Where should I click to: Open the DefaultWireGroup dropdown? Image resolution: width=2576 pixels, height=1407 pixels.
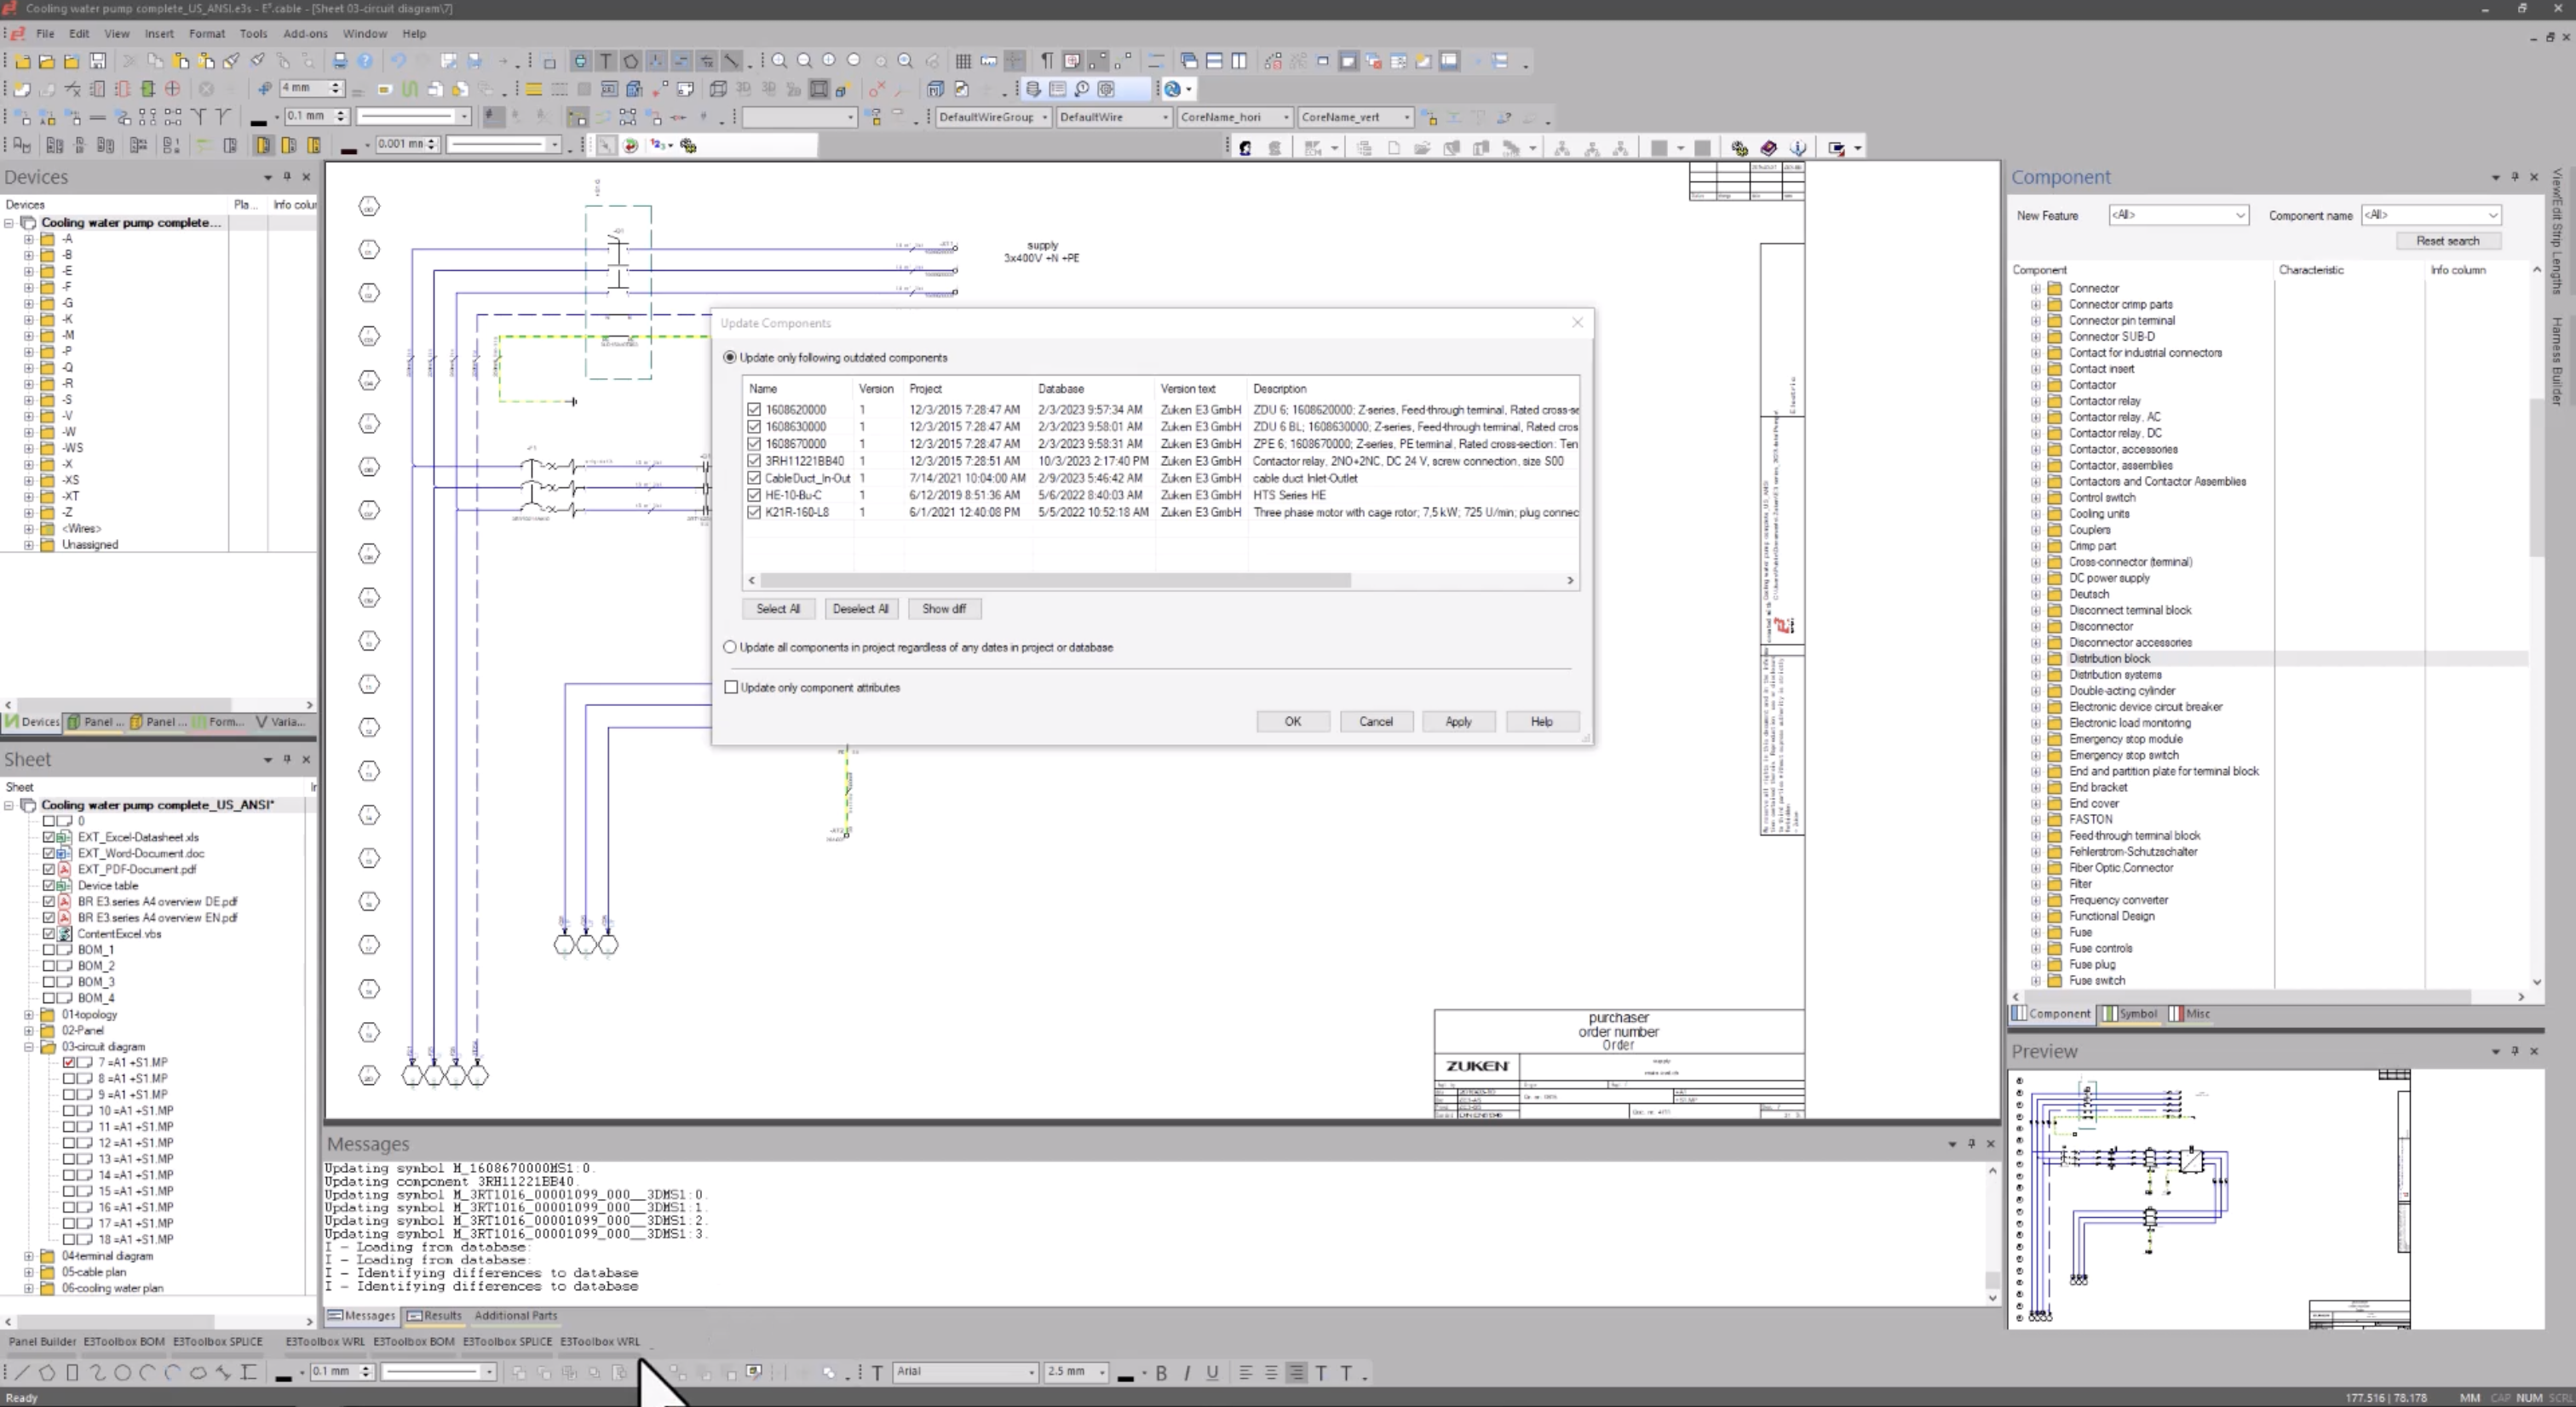coord(993,117)
